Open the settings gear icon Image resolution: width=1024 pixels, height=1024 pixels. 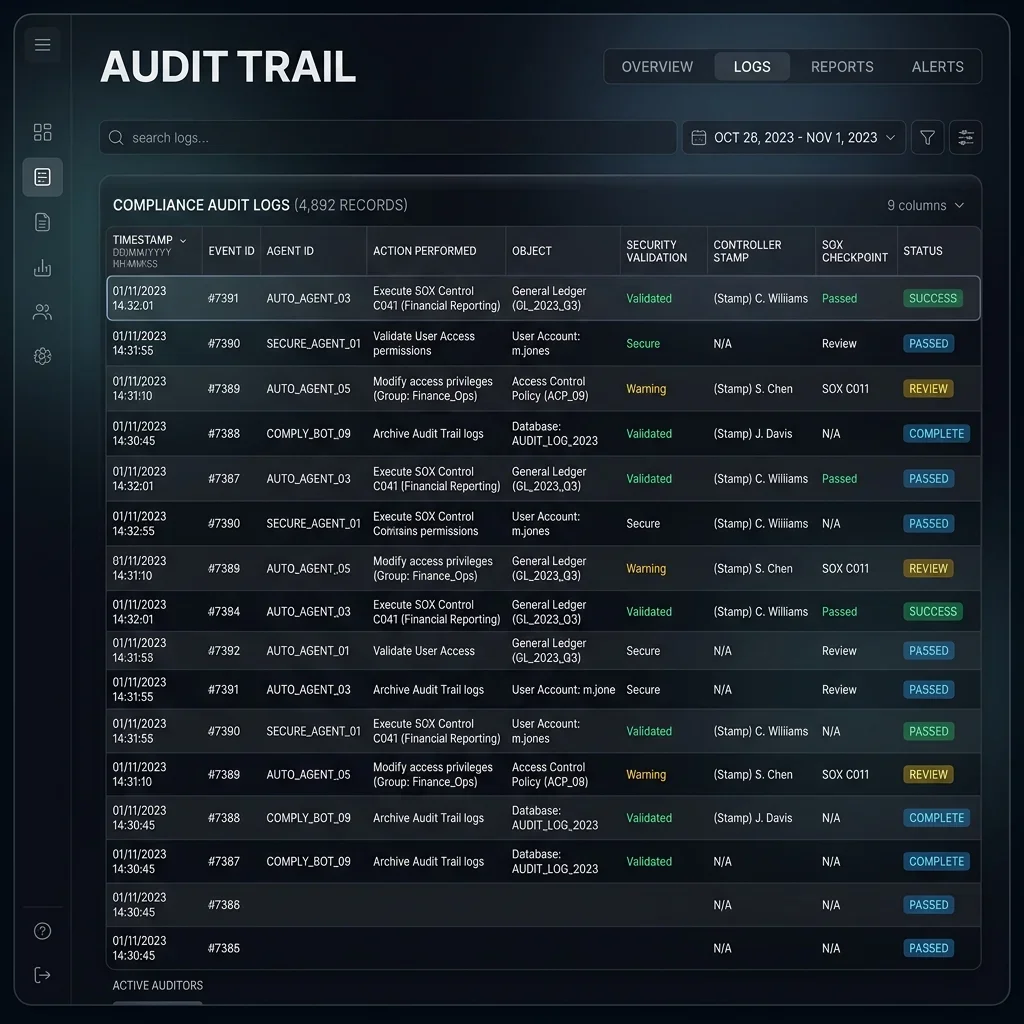pos(42,356)
